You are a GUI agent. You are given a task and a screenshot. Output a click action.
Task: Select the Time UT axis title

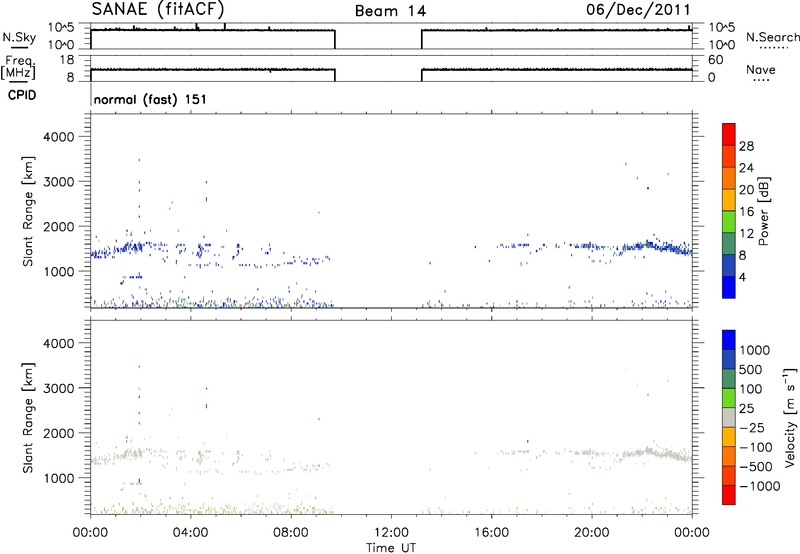click(x=391, y=548)
